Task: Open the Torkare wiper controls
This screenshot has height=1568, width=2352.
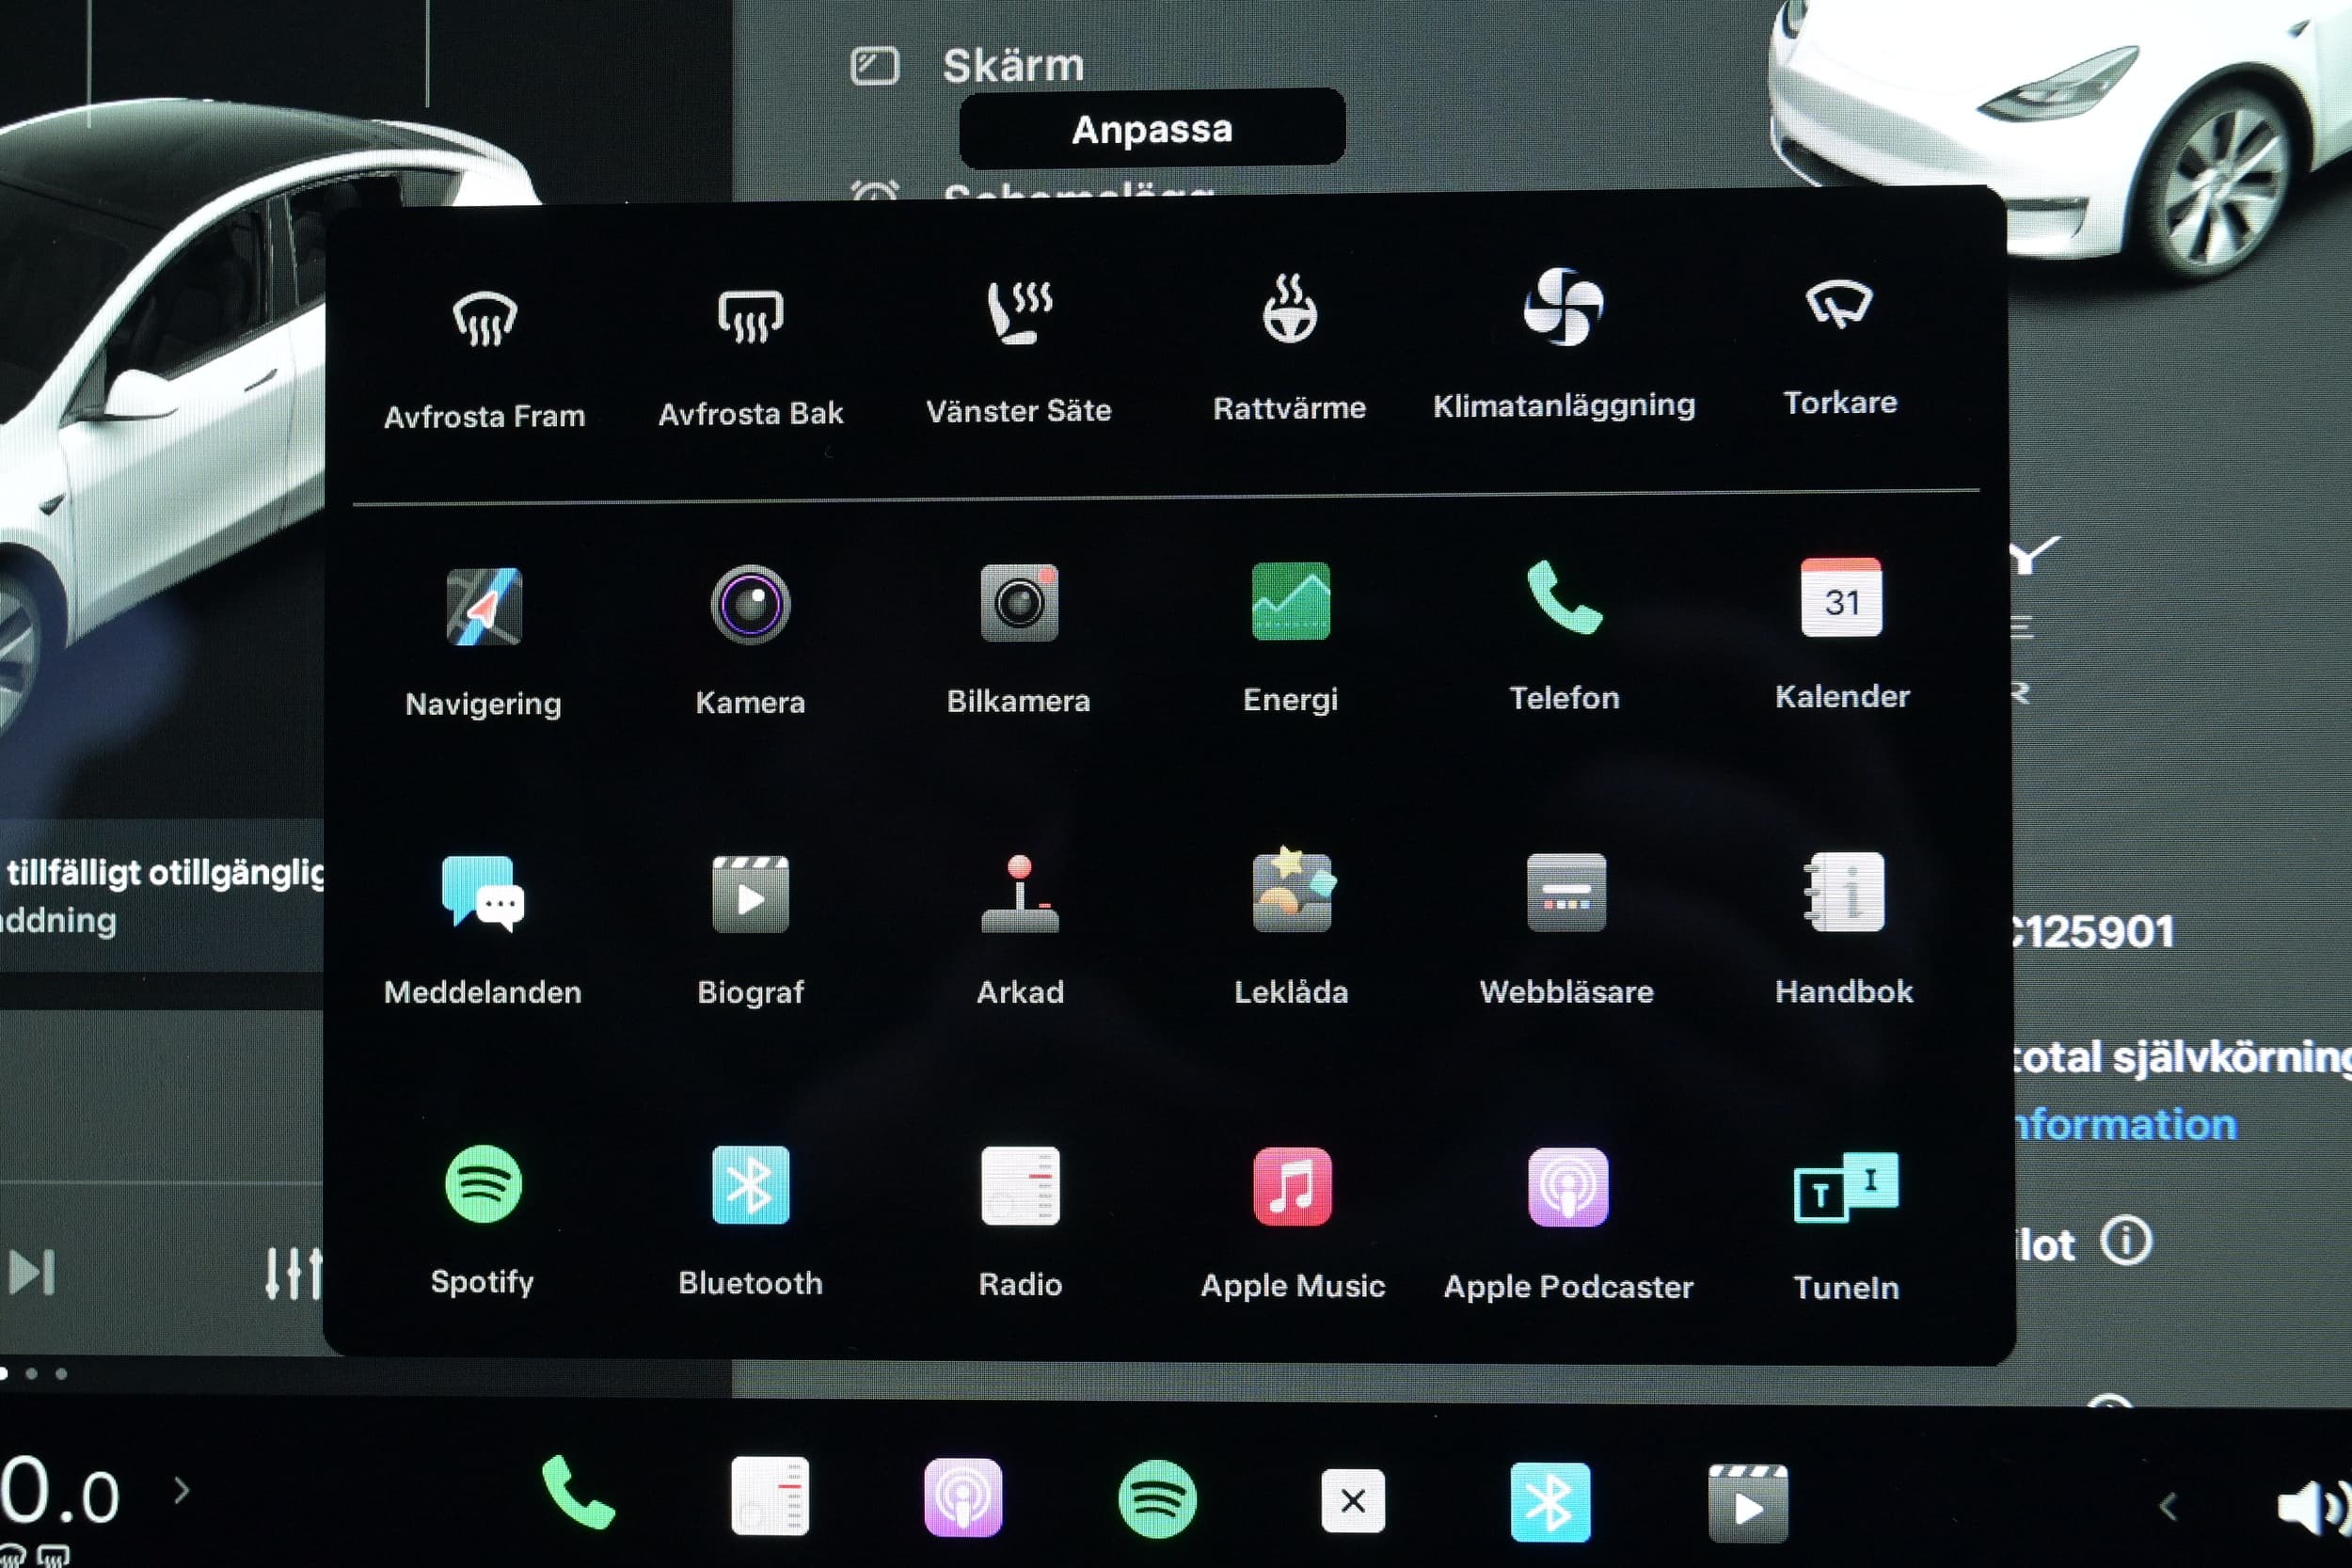Action: (1840, 347)
